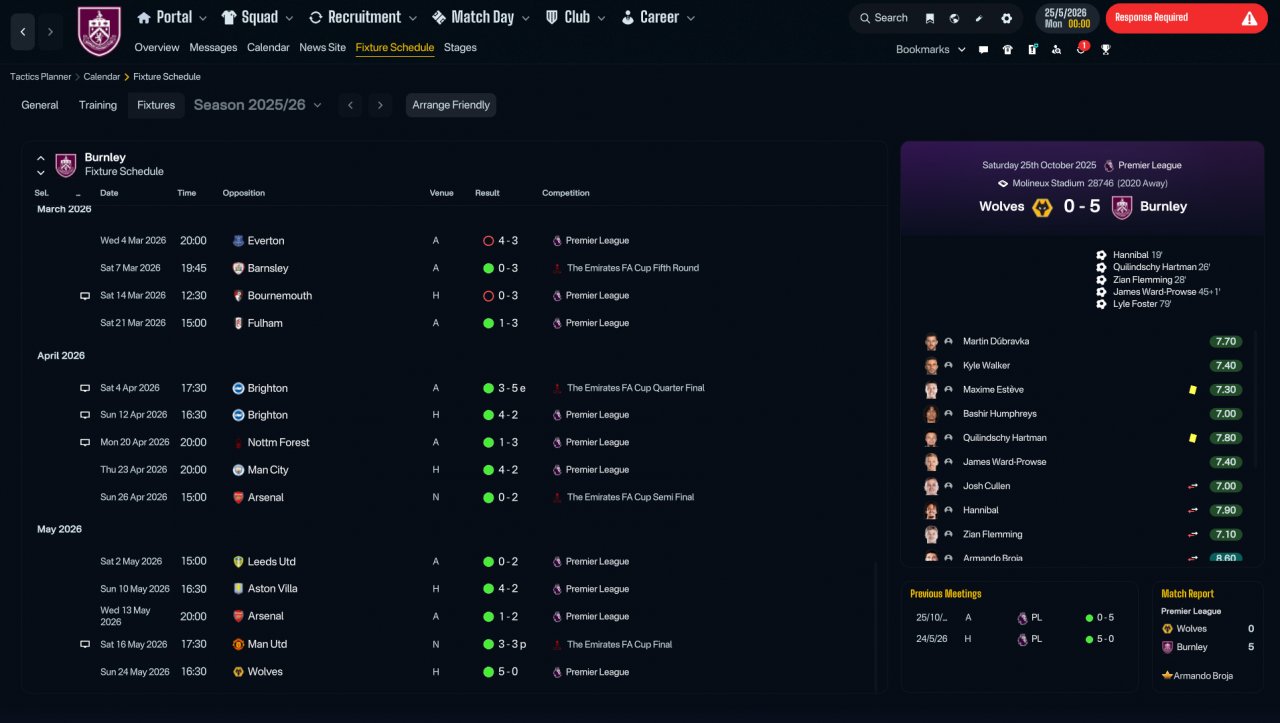This screenshot has height=723, width=1280.
Task: Click the globe icon in the top bar
Action: 955,18
